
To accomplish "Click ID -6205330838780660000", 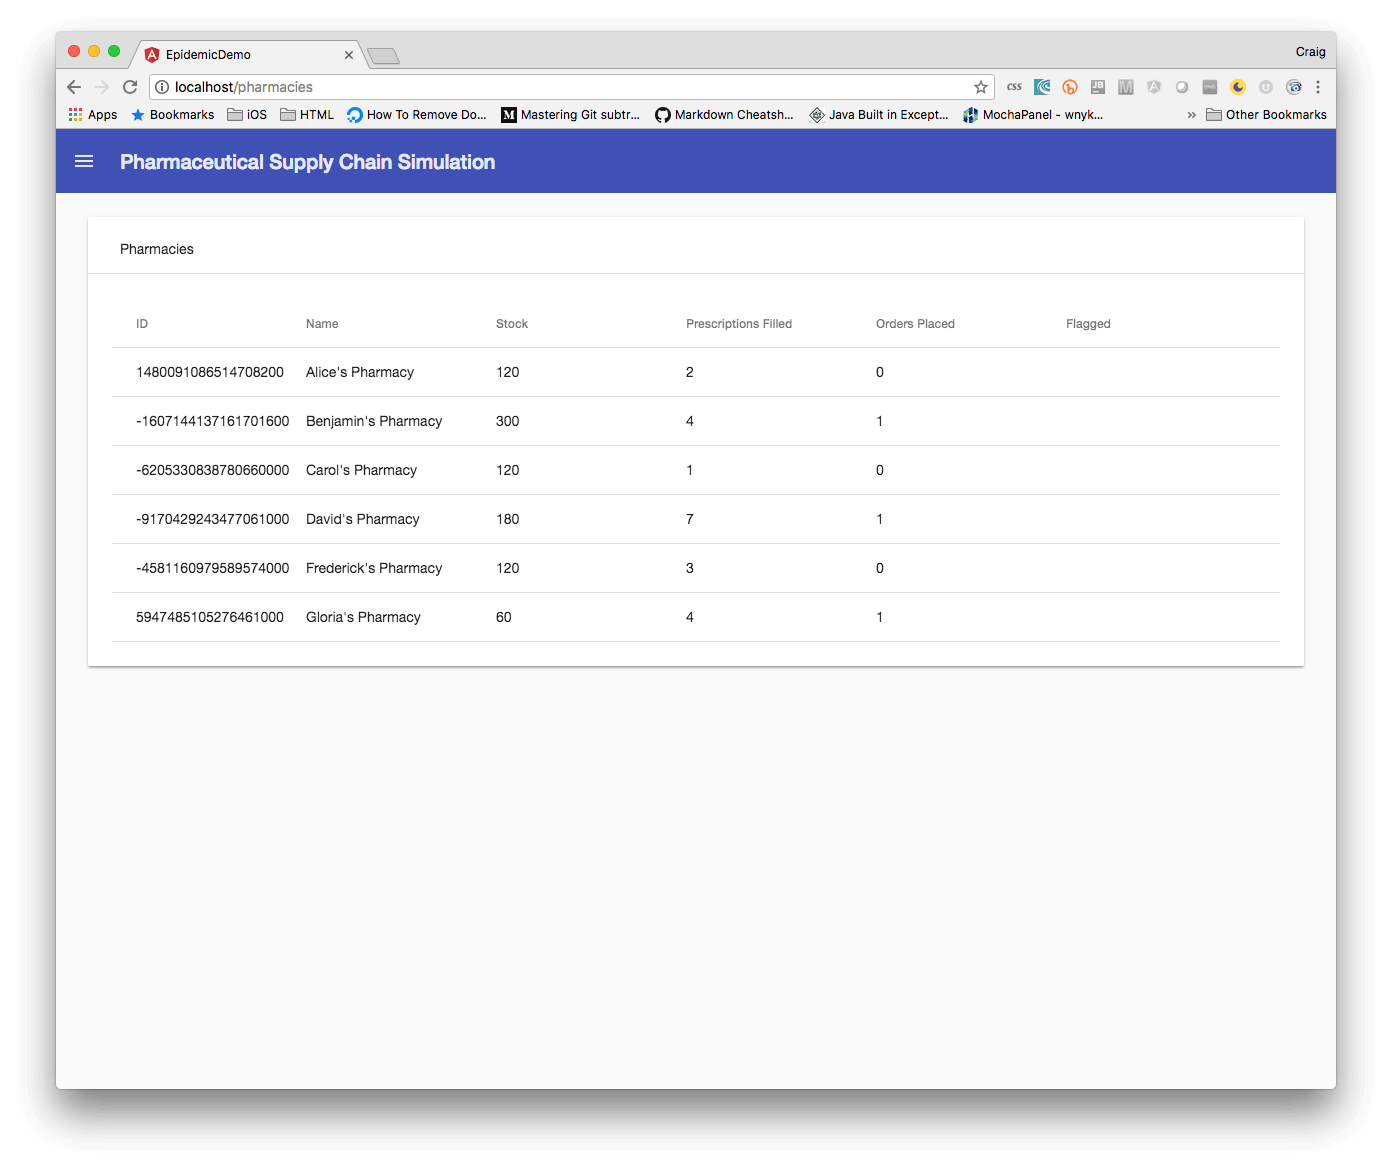I will coord(213,470).
